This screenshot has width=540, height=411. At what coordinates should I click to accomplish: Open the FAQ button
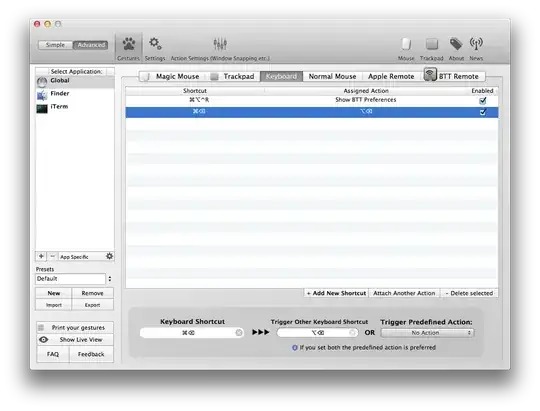pos(53,354)
